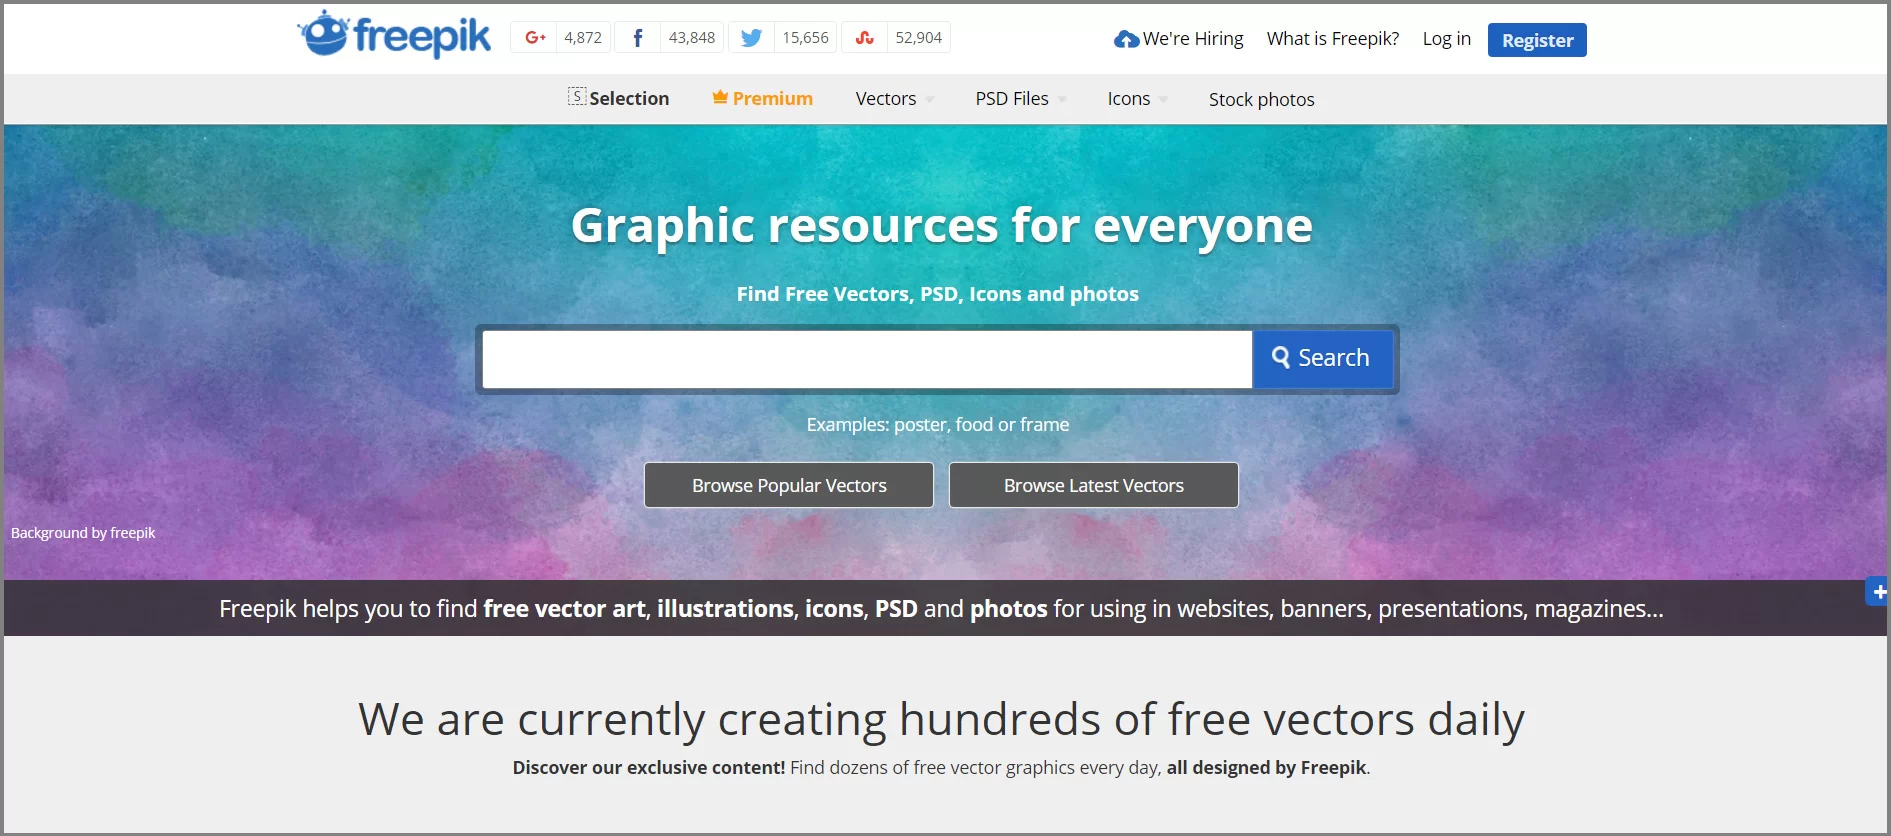Screen dimensions: 1891x836
Task: Expand the Icons dropdown arrow
Action: point(1163,99)
